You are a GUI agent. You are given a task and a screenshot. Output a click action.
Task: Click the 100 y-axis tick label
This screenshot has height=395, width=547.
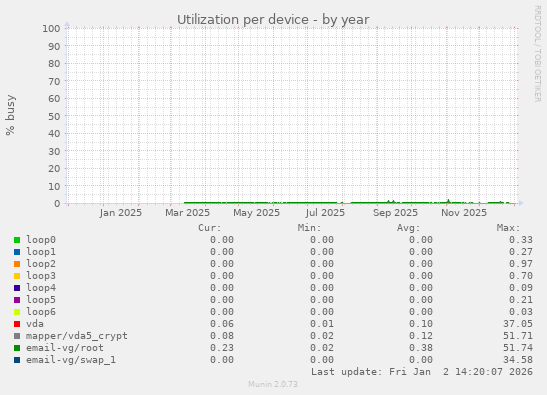[x=51, y=29]
